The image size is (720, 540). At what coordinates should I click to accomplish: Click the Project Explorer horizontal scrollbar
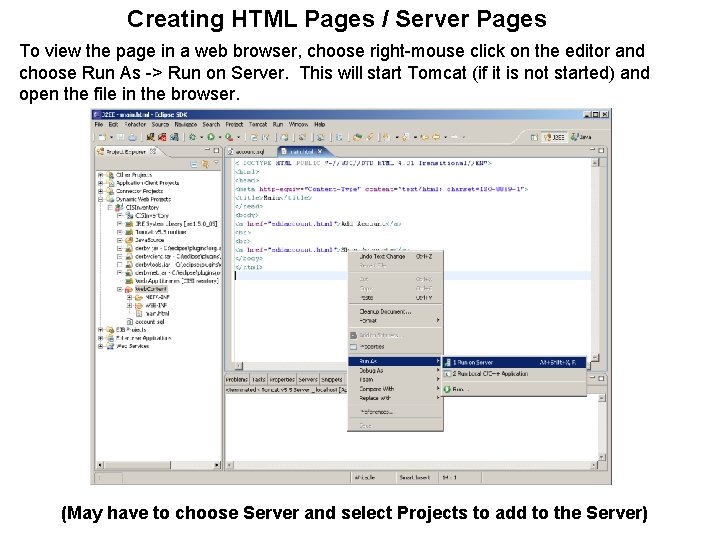coord(158,465)
